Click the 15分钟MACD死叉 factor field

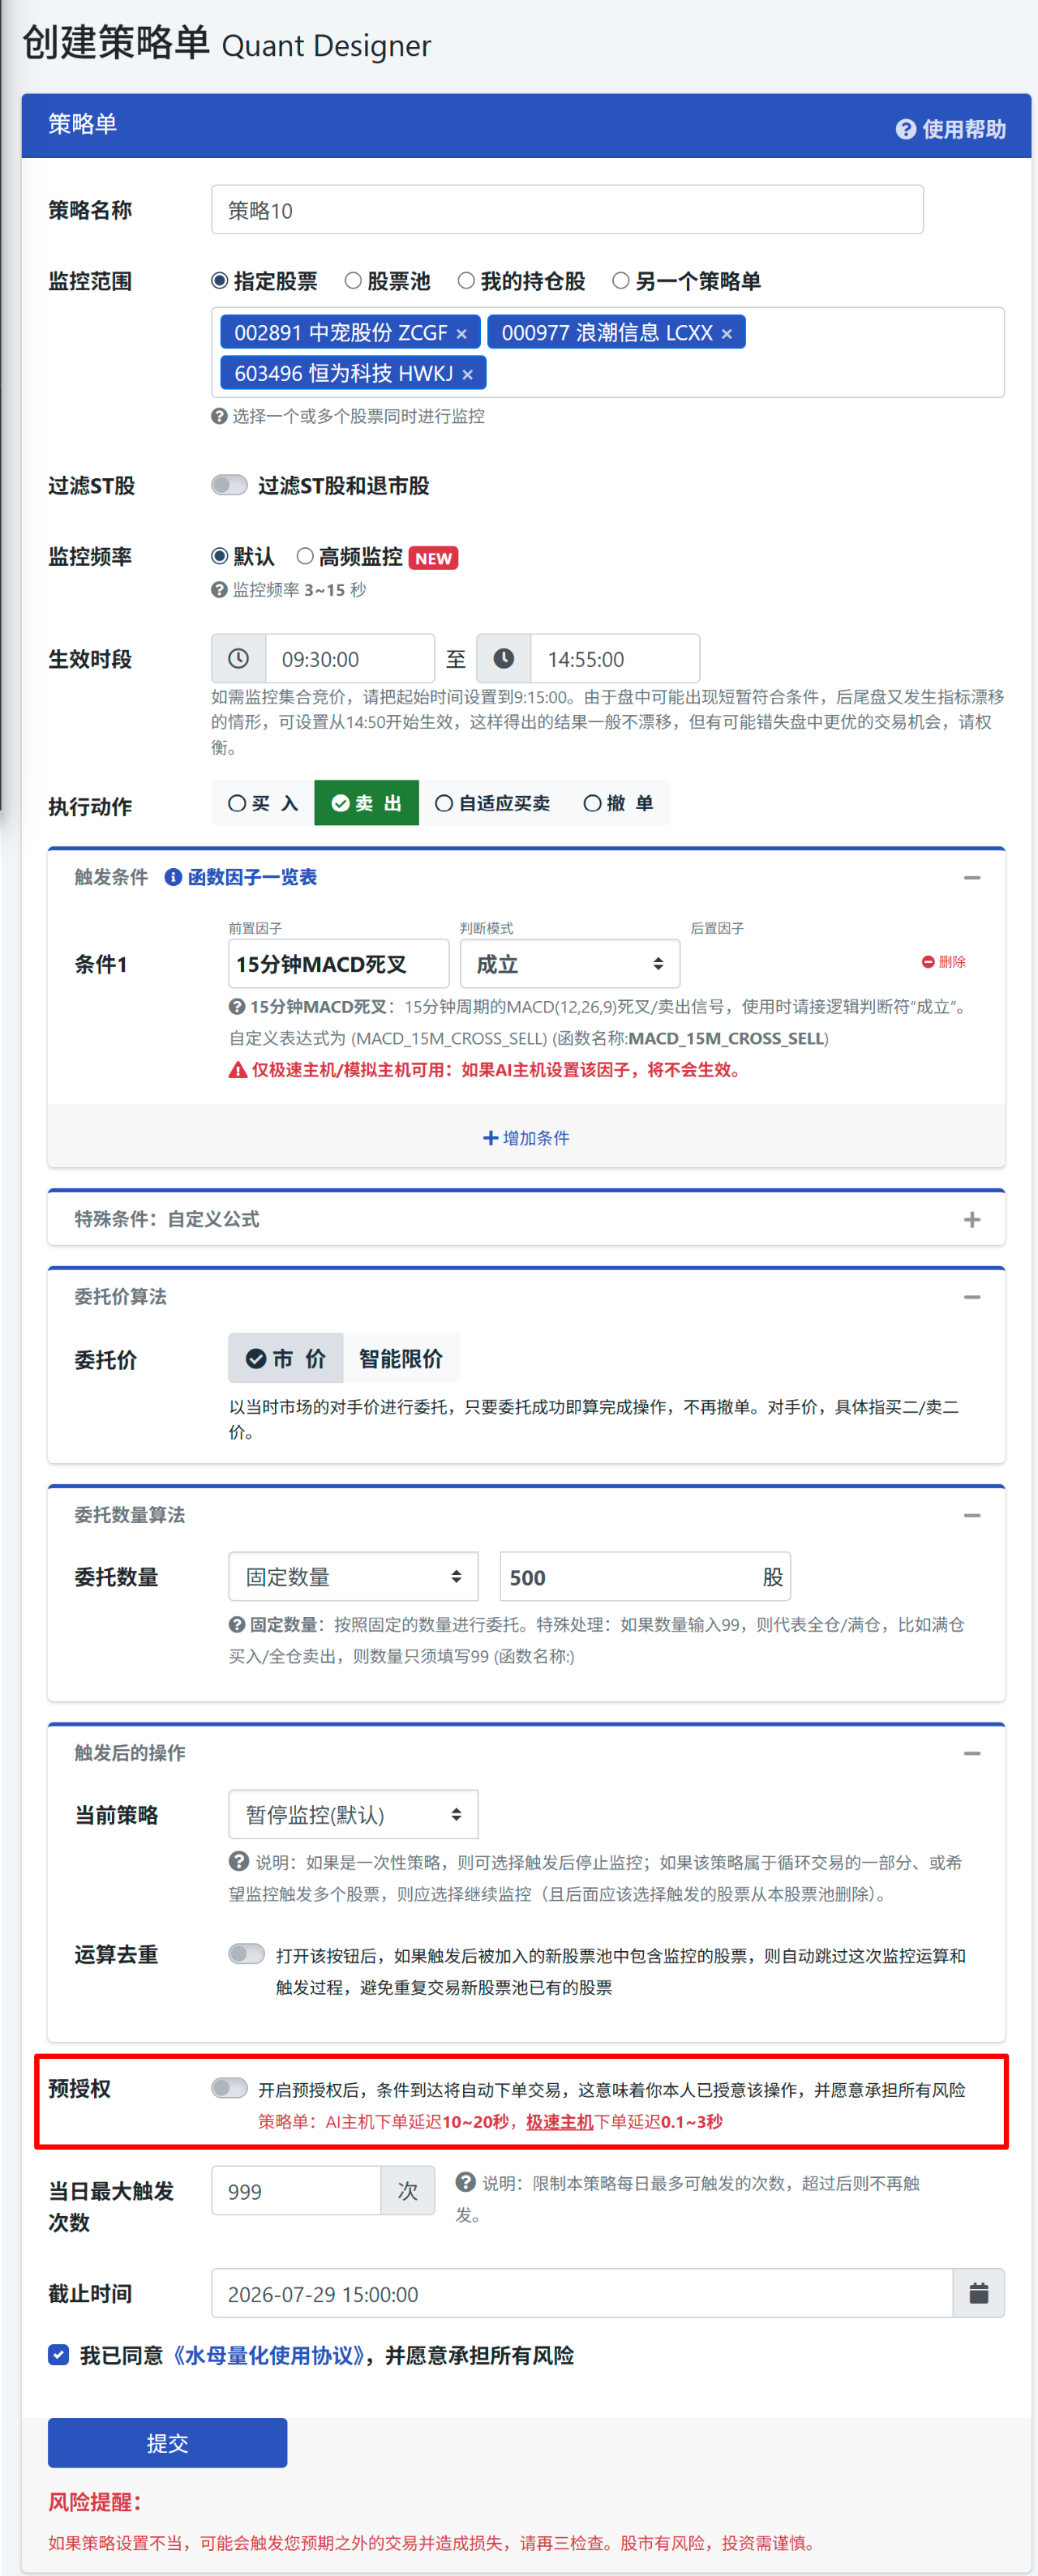tap(339, 964)
